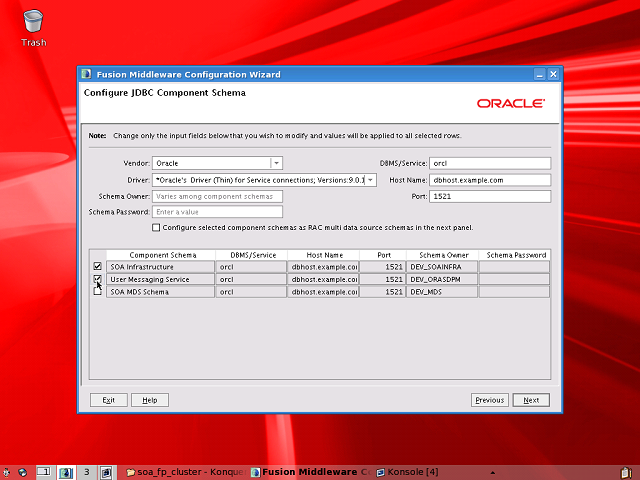
Task: Switch to virtual desktop 1 in the pager
Action: 44,472
